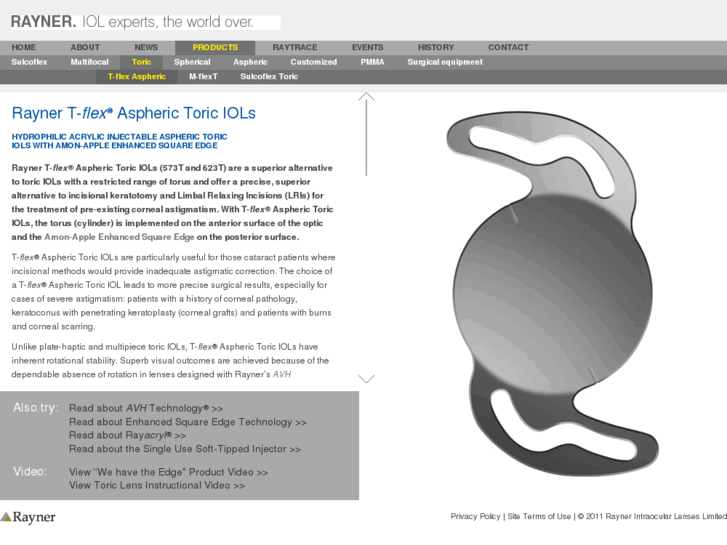Read about Enhanced Square Edge Technology
This screenshot has width=727, height=545.
(x=188, y=422)
